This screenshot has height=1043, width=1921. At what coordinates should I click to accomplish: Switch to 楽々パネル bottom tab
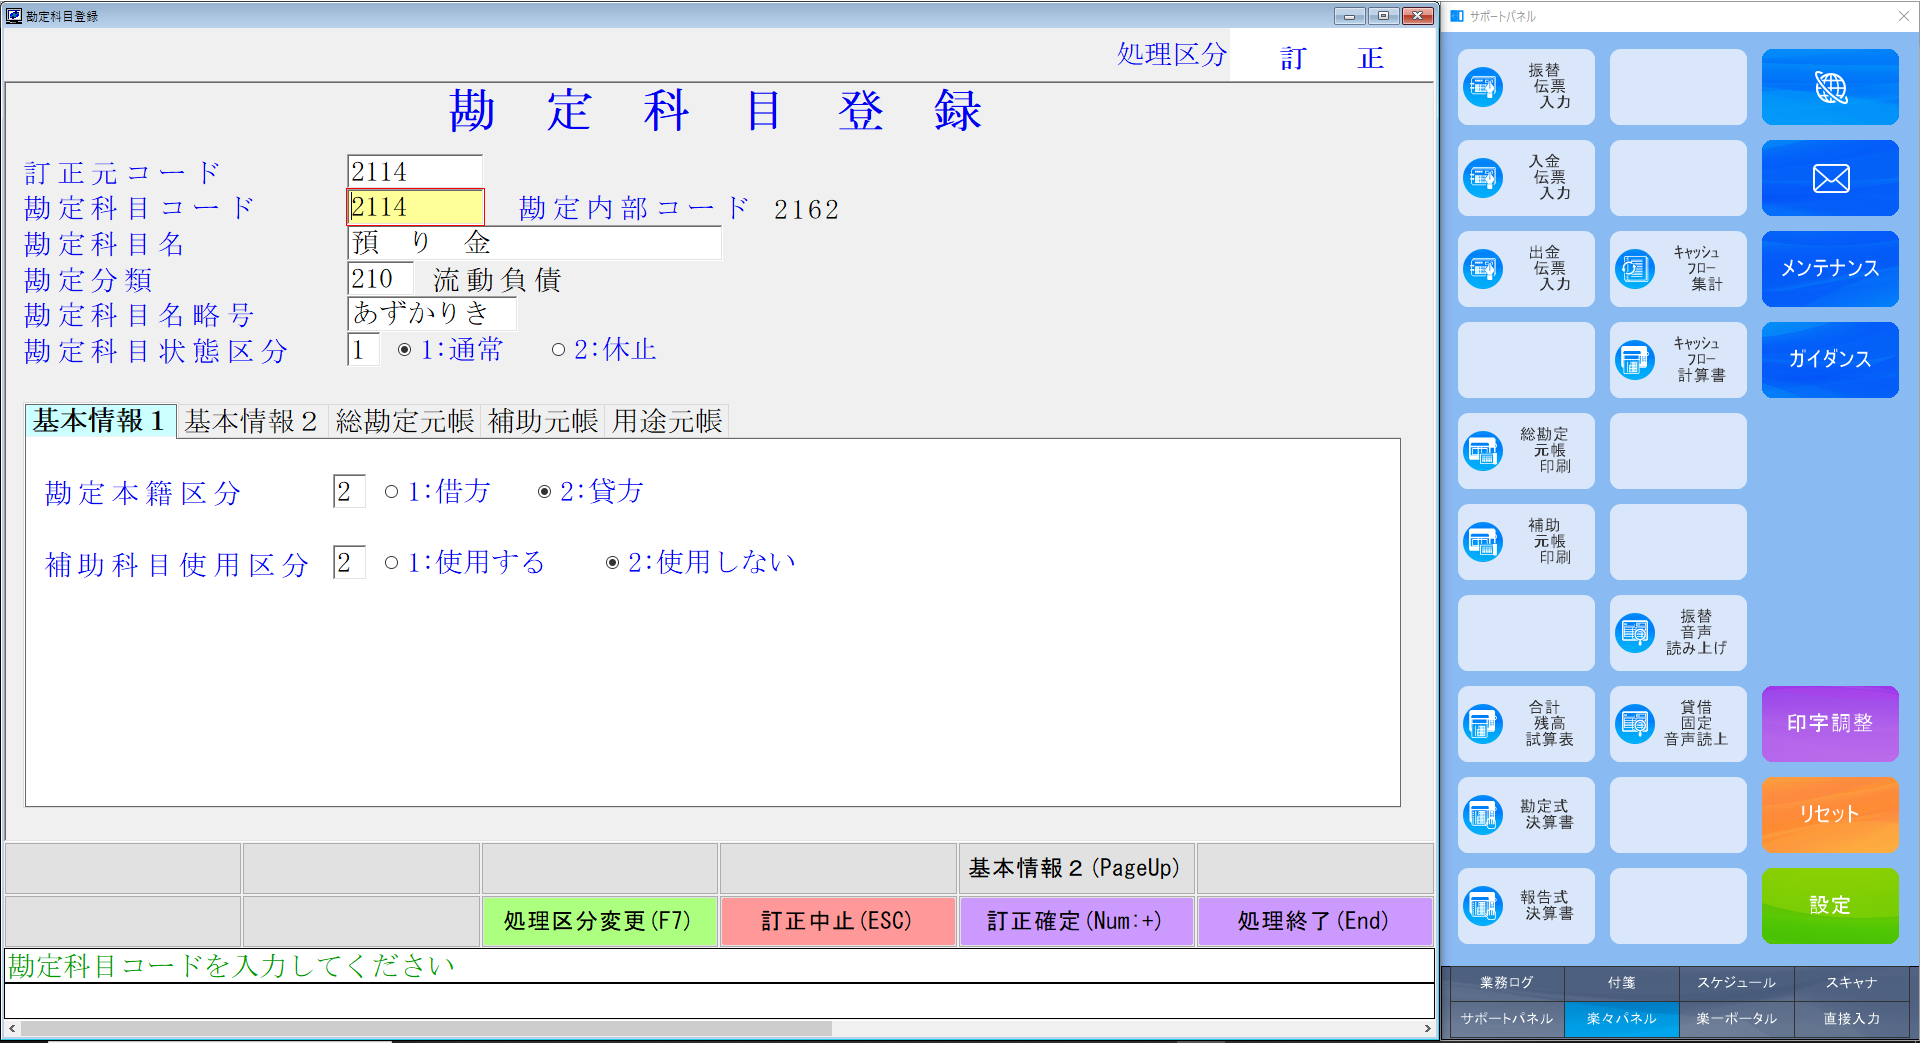tap(1622, 1019)
